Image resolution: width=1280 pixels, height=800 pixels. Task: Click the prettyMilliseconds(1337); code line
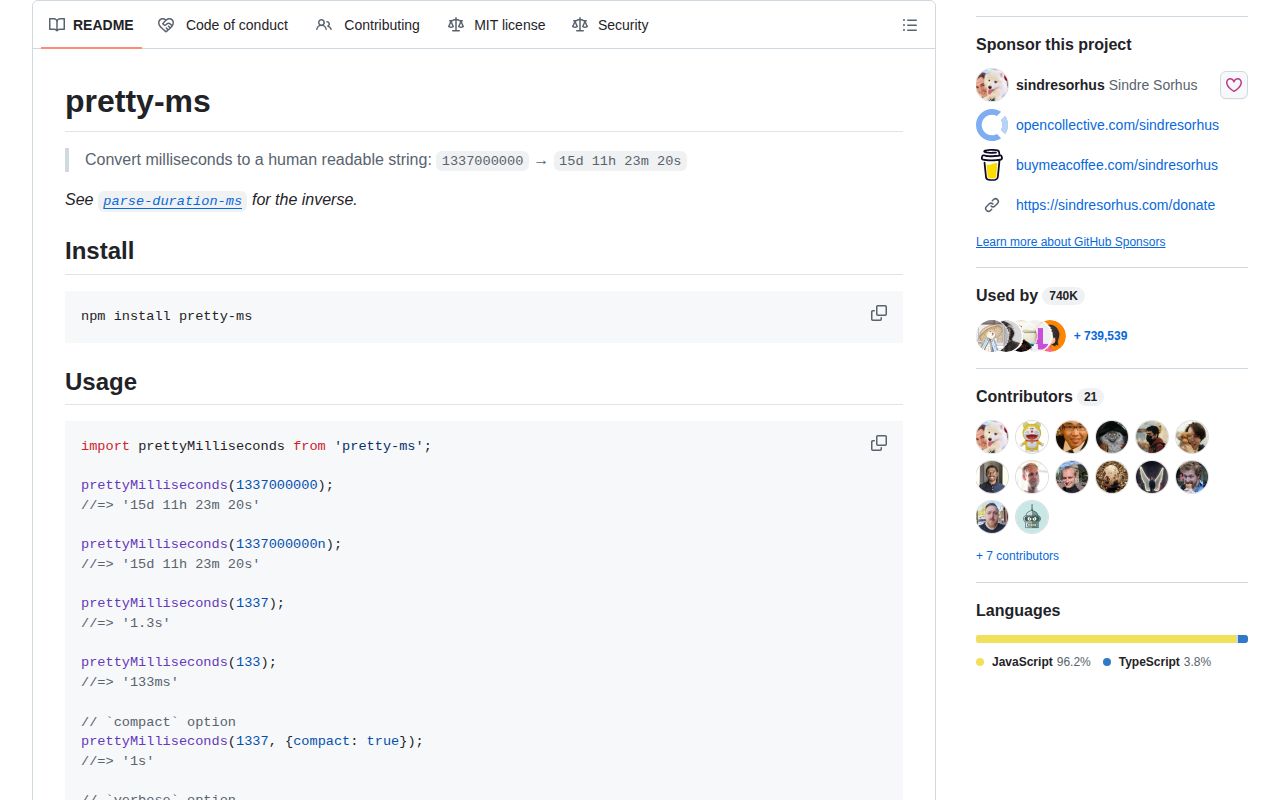(x=183, y=603)
